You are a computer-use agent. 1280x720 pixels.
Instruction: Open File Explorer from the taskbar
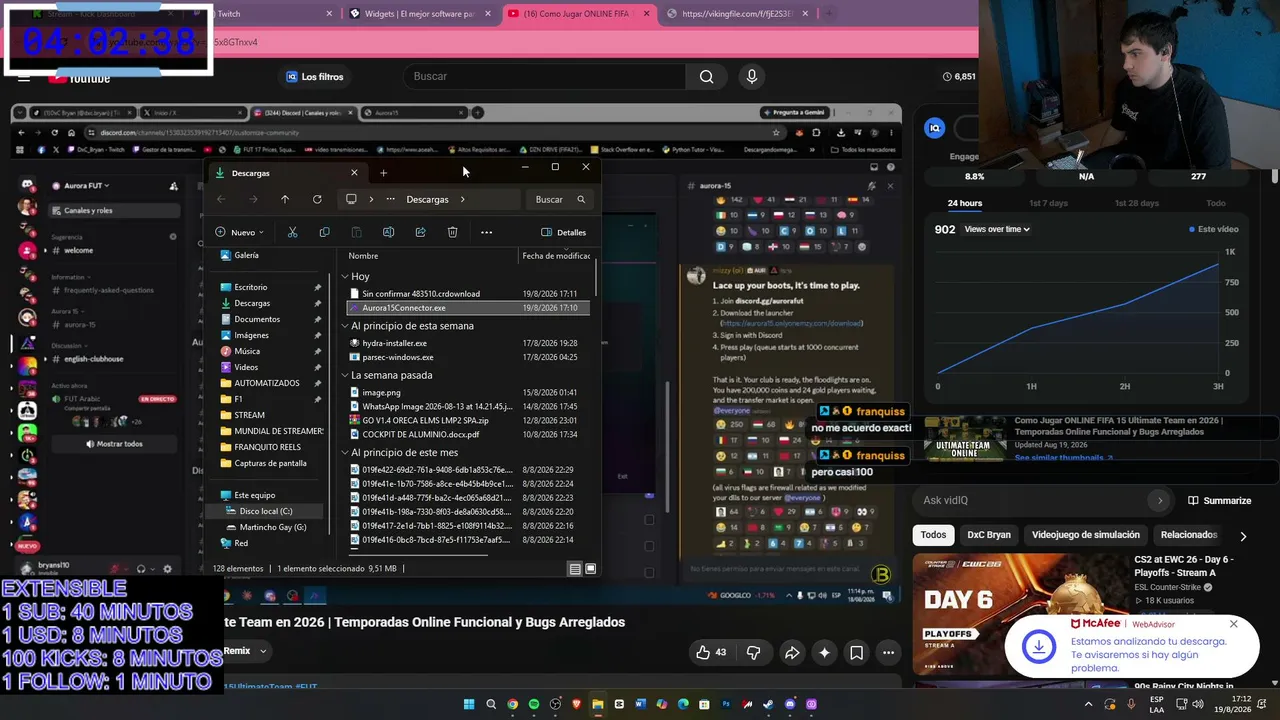coord(598,704)
